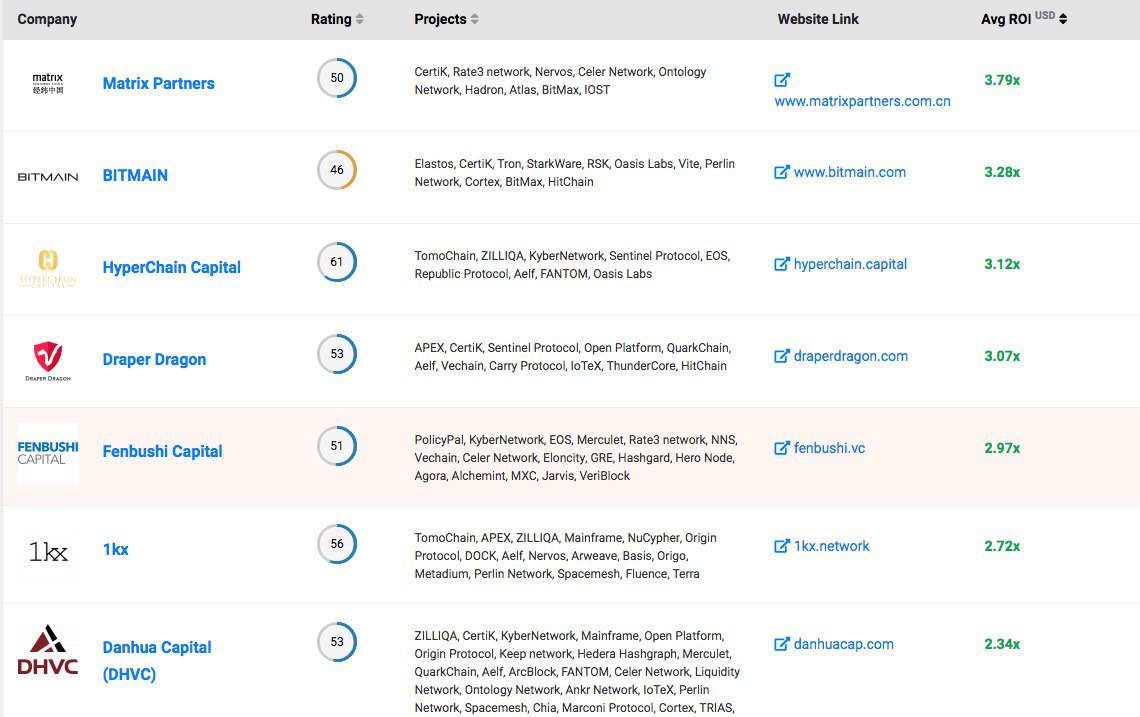Click external-link icon beside www.bitmain.com
Screen dimensions: 1140x717
[x=782, y=172]
